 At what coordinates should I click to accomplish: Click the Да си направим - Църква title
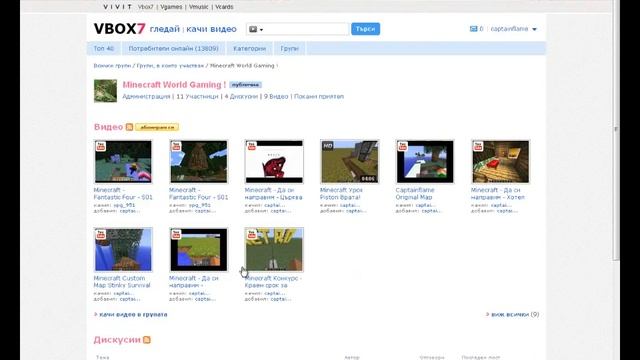coord(273,193)
